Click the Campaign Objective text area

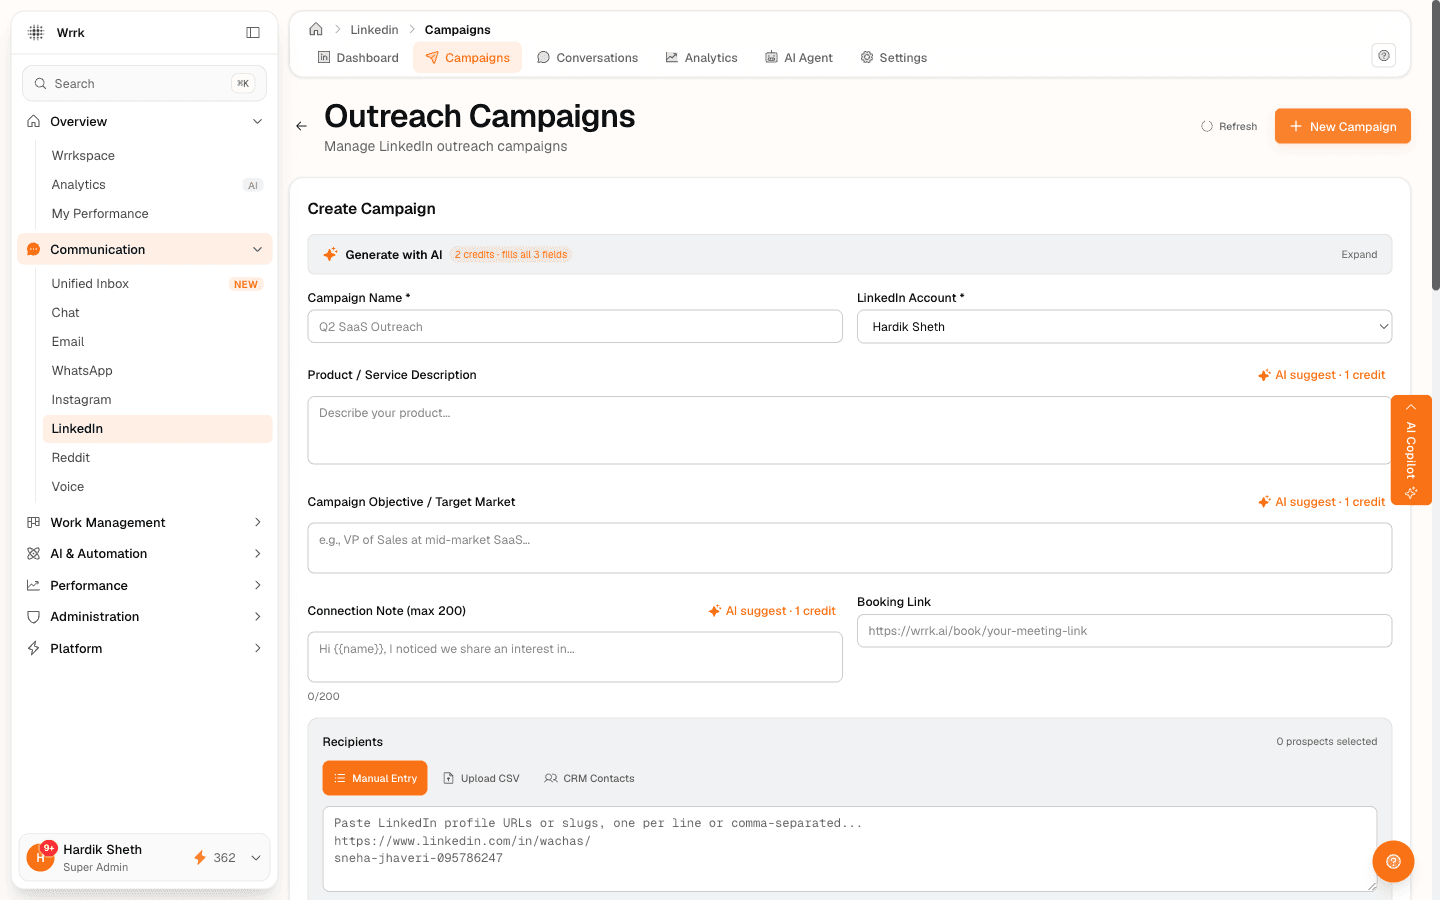(x=849, y=548)
